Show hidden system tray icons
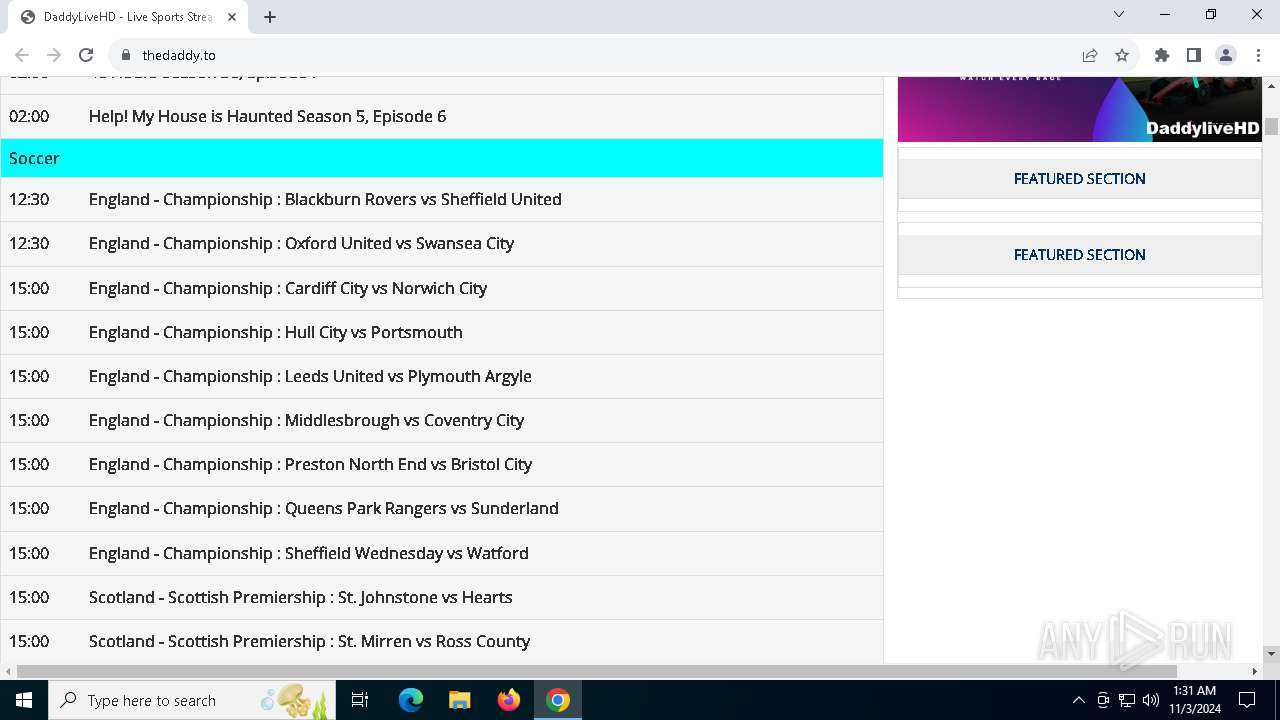Viewport: 1280px width, 720px height. point(1078,700)
